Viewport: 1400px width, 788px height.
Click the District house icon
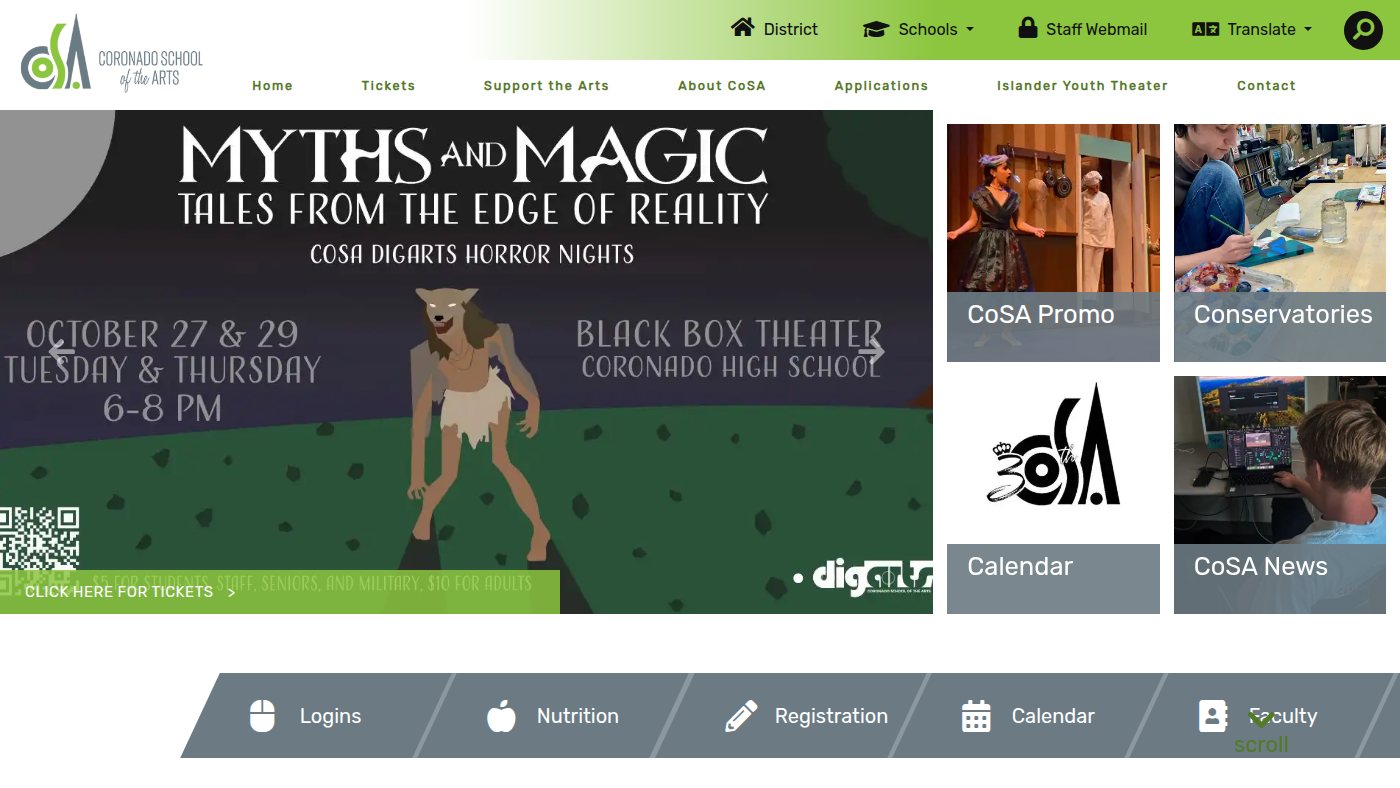pos(742,27)
